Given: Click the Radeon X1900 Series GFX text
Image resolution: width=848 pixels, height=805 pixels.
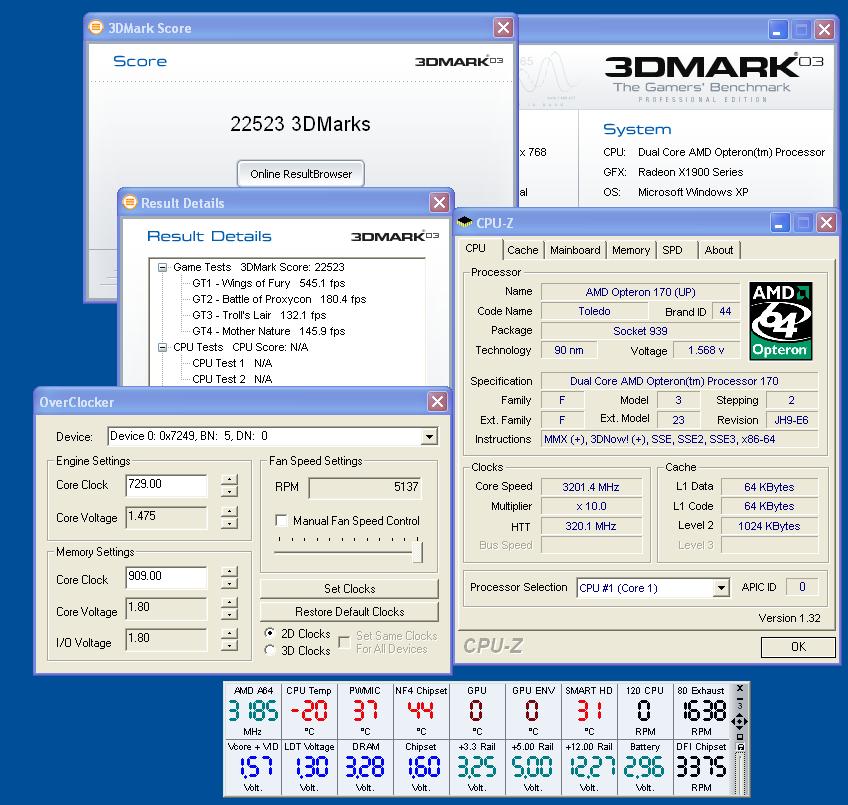Looking at the screenshot, I should tap(690, 172).
